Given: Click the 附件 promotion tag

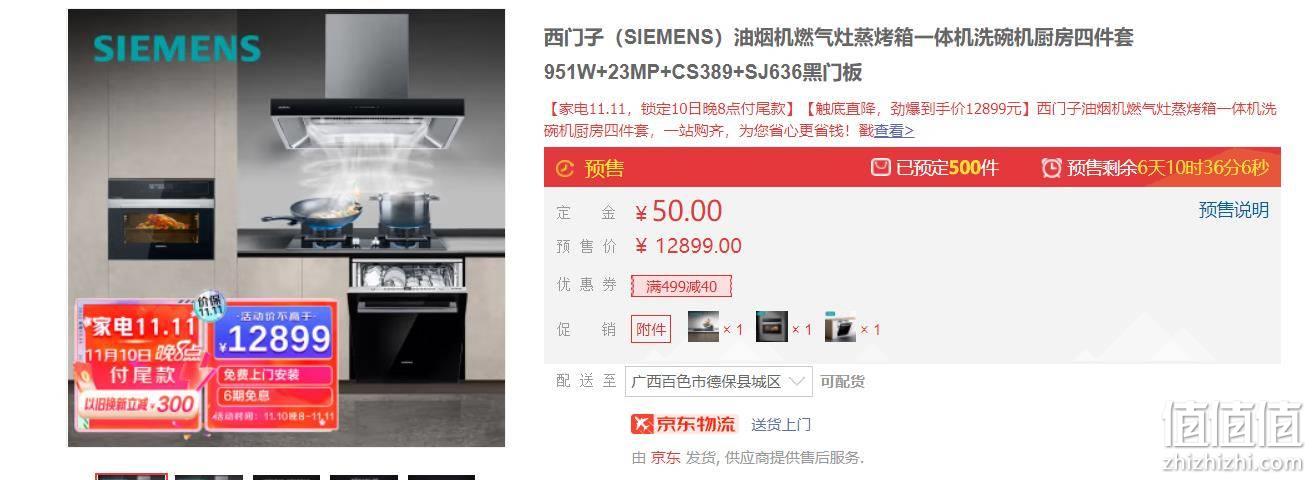Looking at the screenshot, I should pos(651,329).
